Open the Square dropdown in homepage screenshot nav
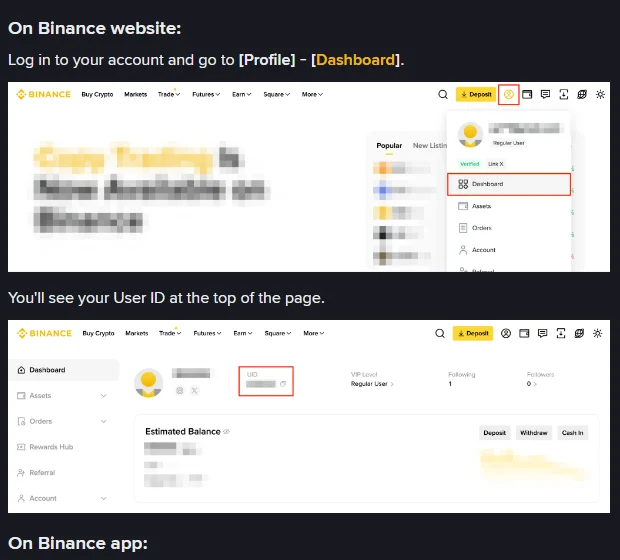Viewport: 620px width, 560px height. (277, 95)
